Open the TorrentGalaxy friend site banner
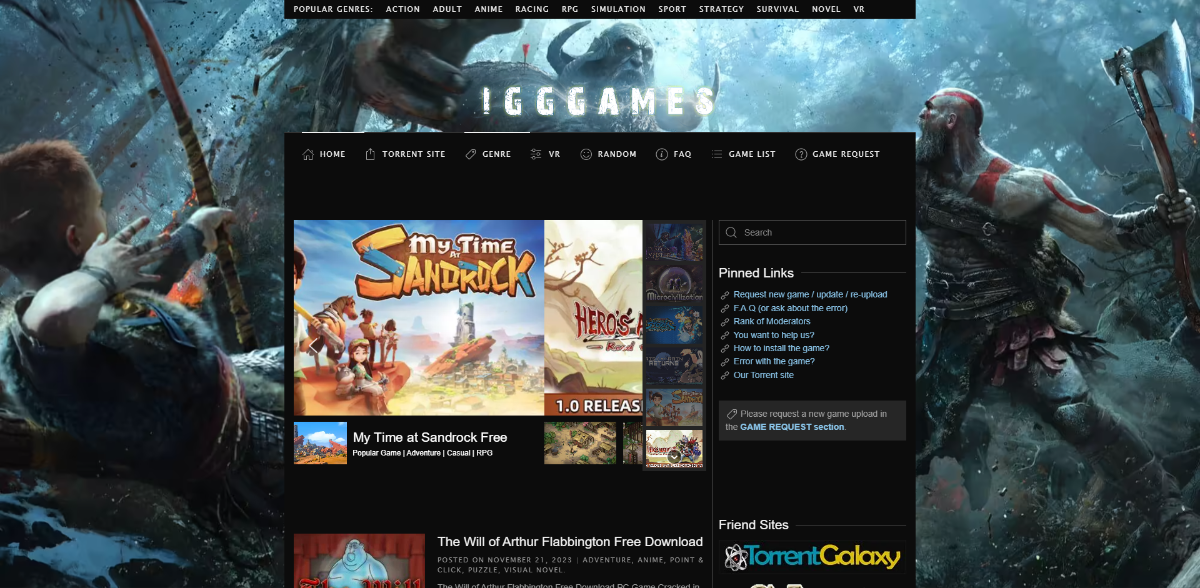The width and height of the screenshot is (1200, 588). tap(812, 558)
